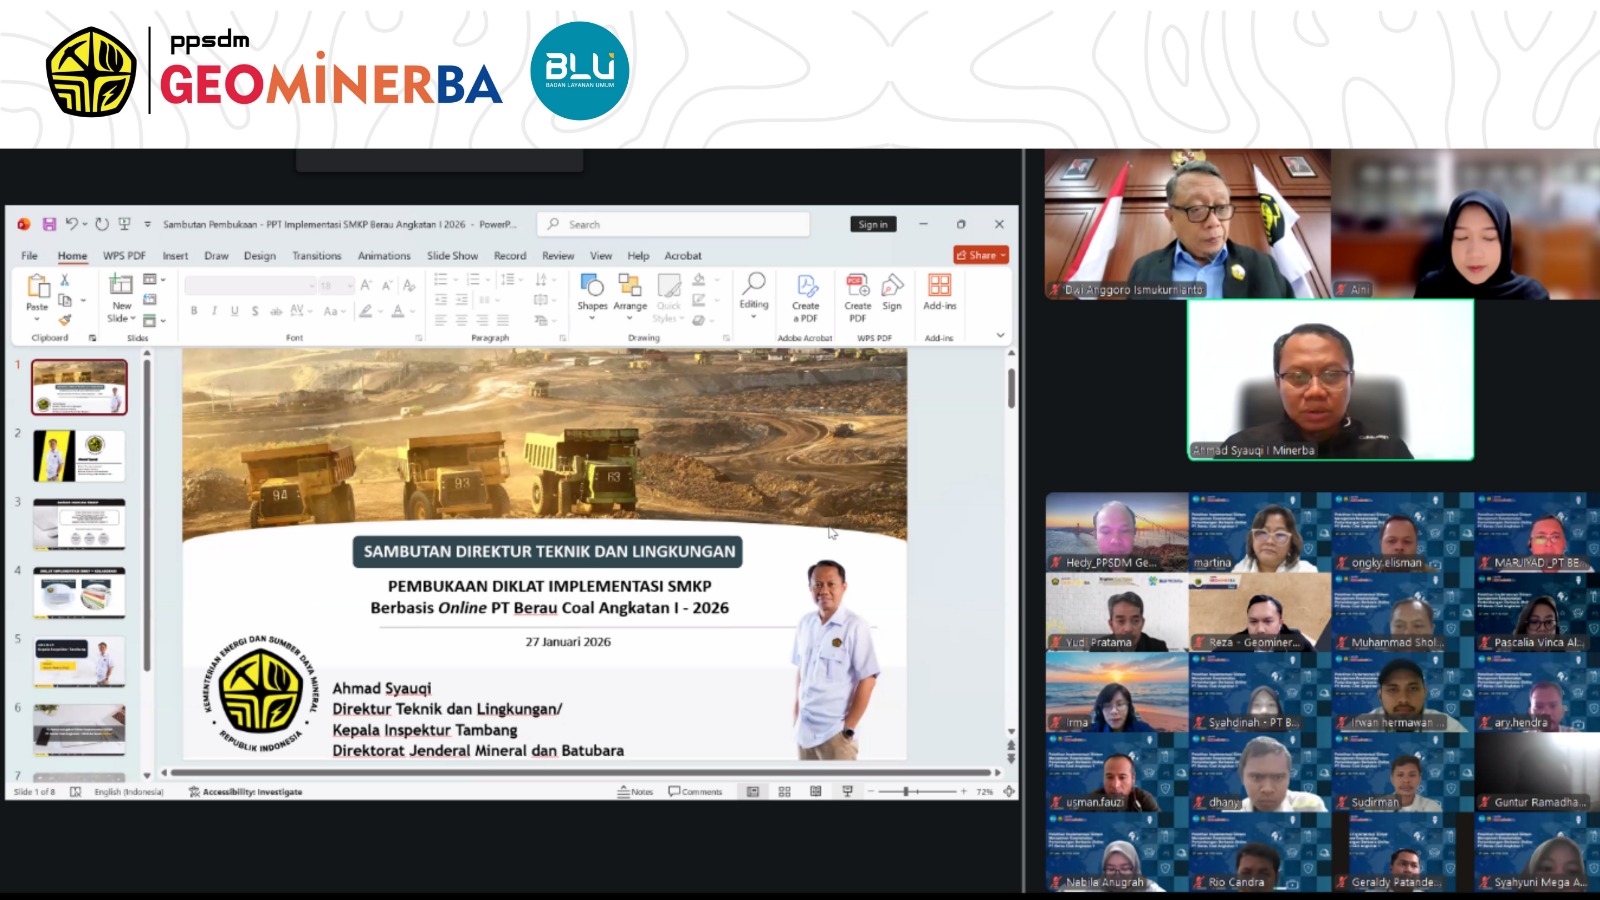Toggle Italic formatting
The width and height of the screenshot is (1600, 900).
[x=213, y=310]
